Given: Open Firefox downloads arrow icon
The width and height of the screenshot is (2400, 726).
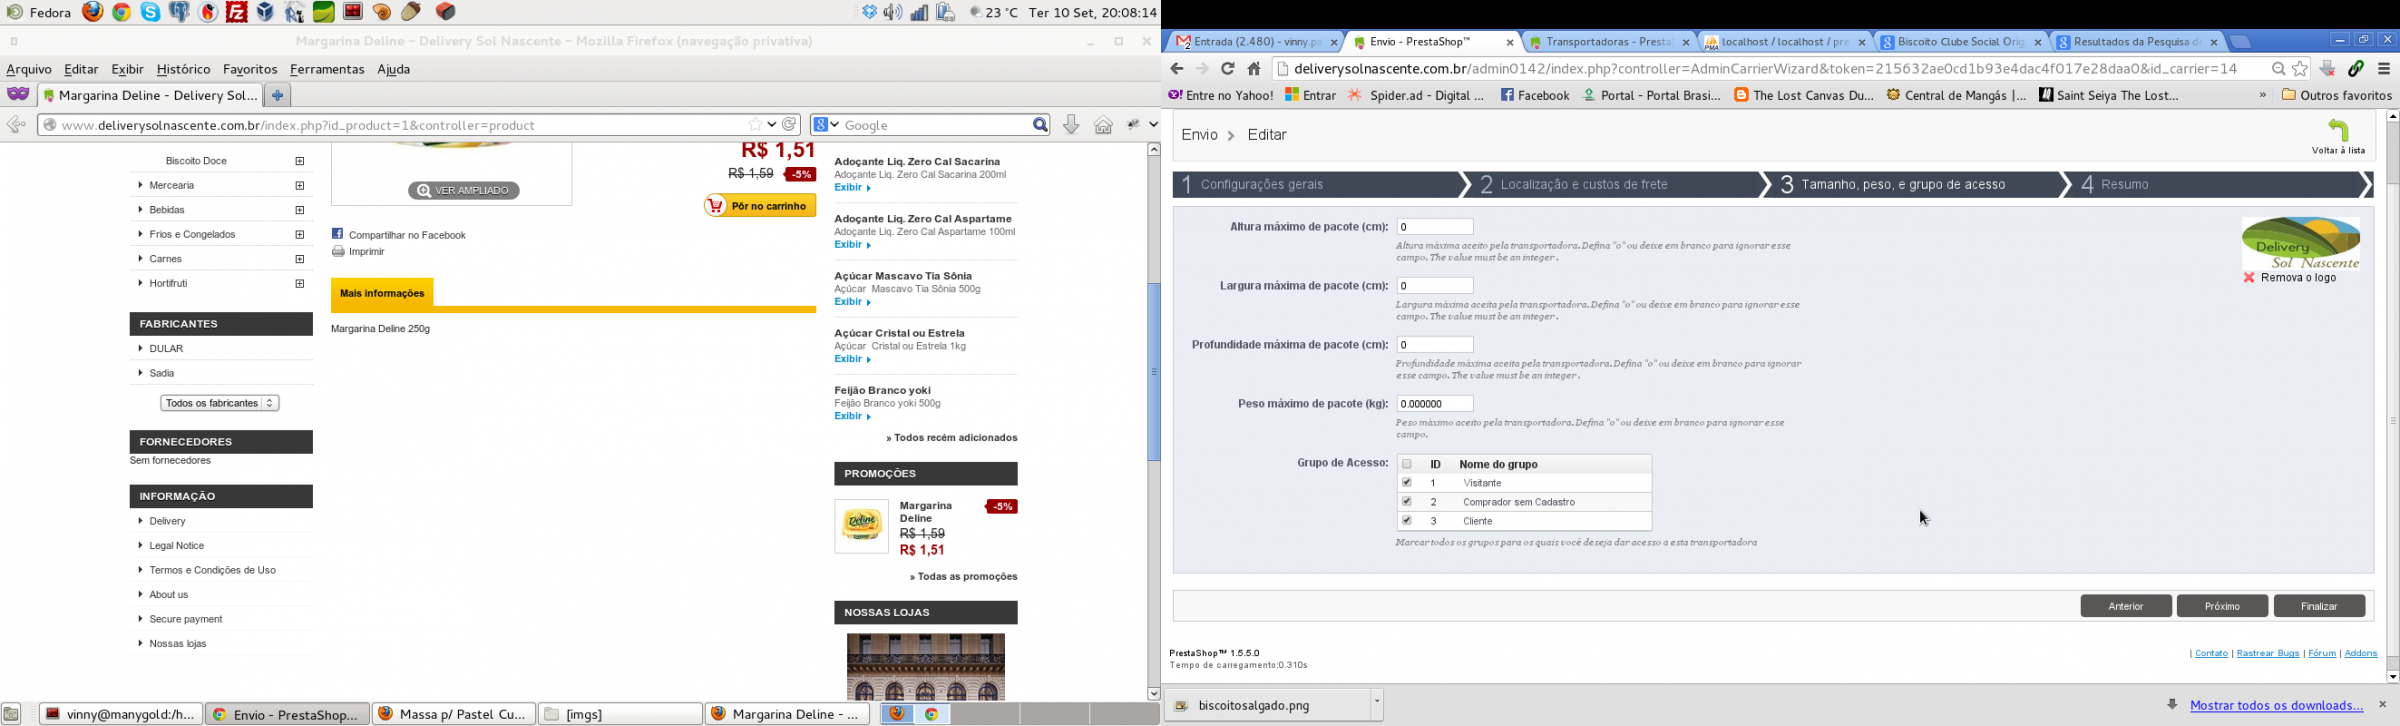Looking at the screenshot, I should [x=1071, y=125].
